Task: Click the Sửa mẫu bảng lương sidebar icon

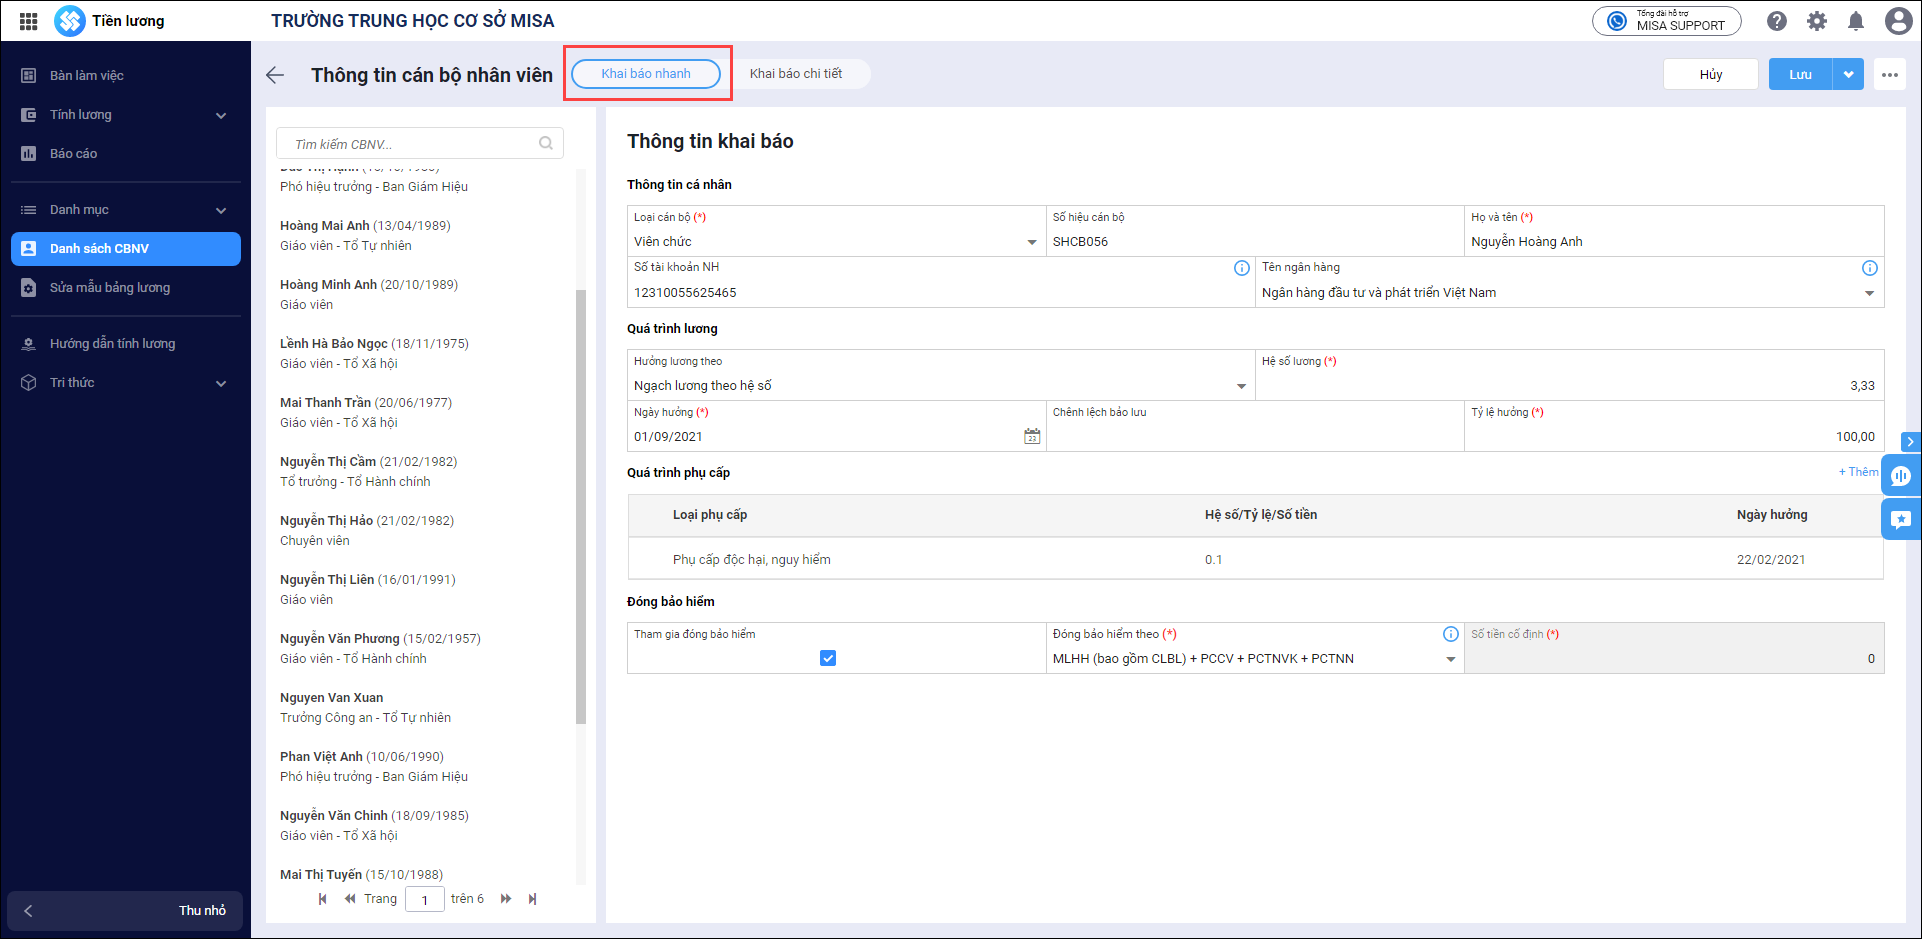Action: click(x=29, y=288)
